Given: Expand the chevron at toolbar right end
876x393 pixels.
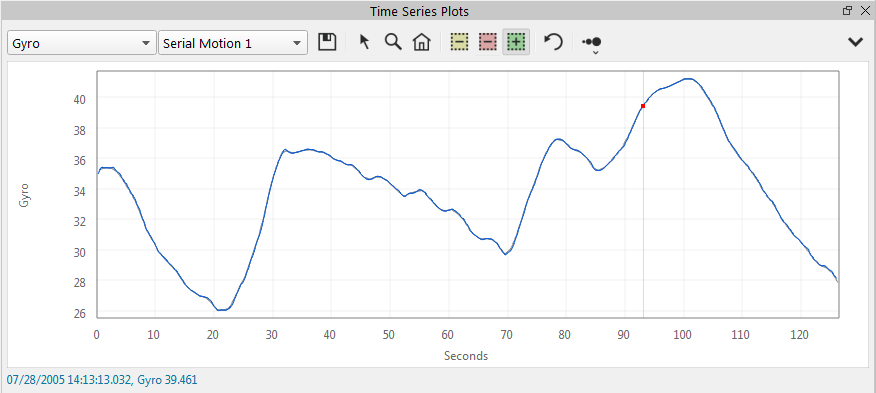Looking at the screenshot, I should click(x=855, y=42).
